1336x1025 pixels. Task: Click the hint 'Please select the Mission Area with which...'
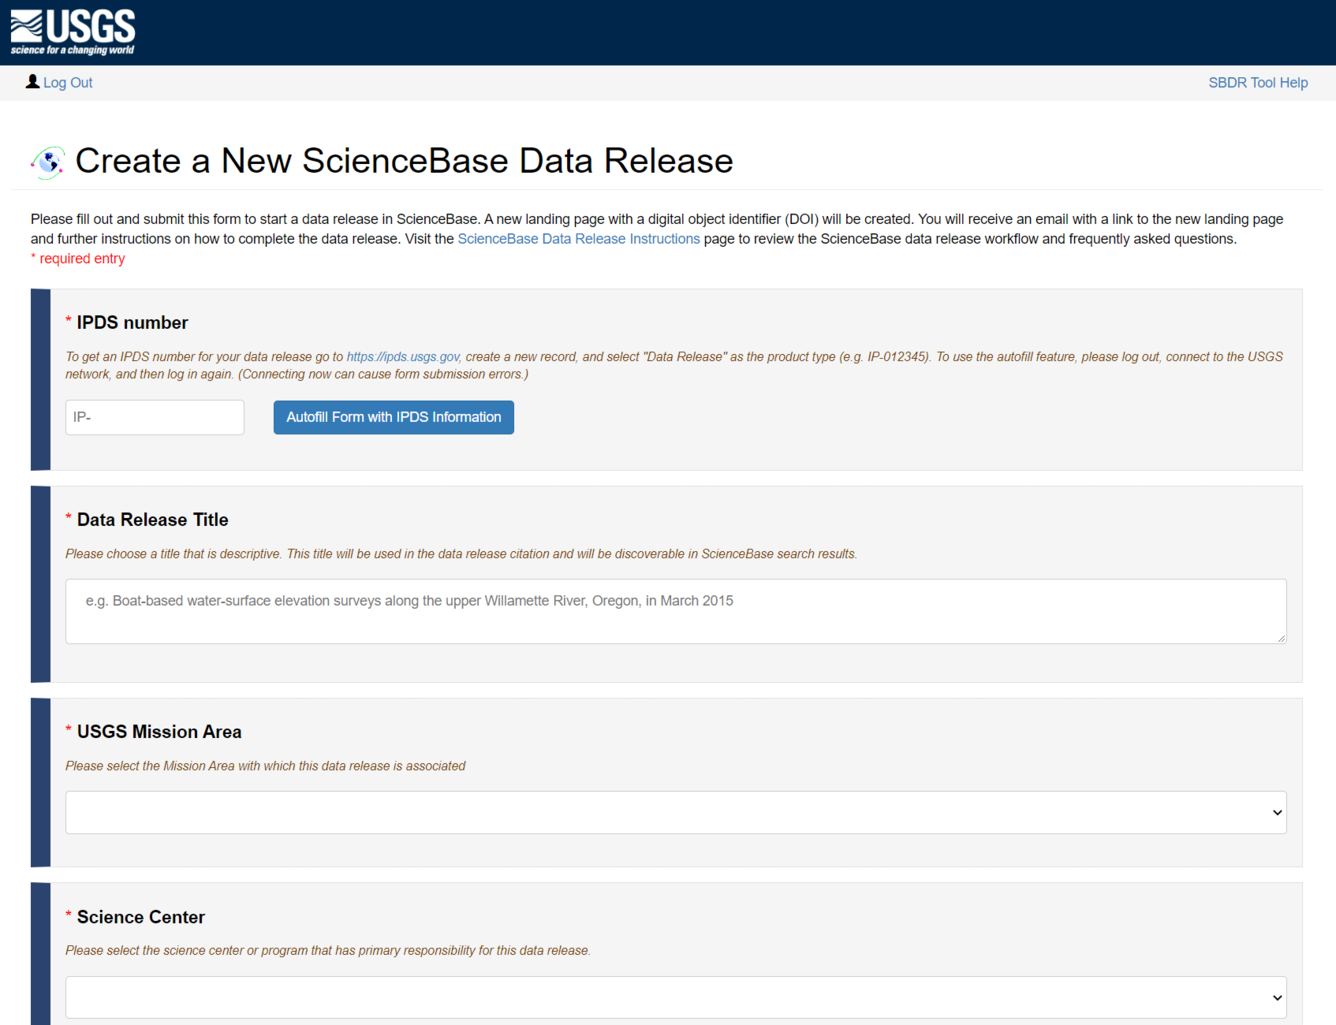pos(265,766)
